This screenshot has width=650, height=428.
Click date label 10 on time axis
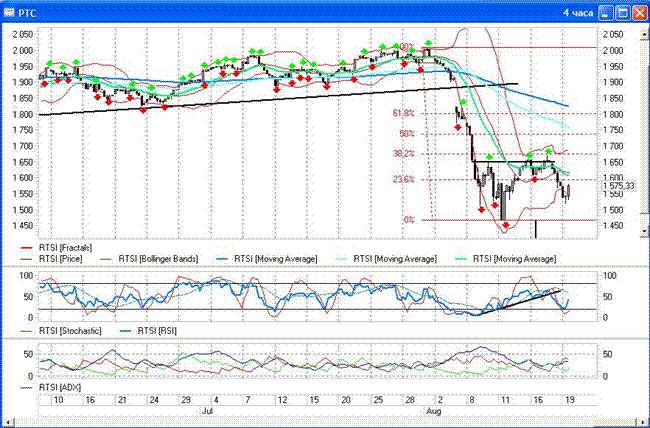click(58, 400)
